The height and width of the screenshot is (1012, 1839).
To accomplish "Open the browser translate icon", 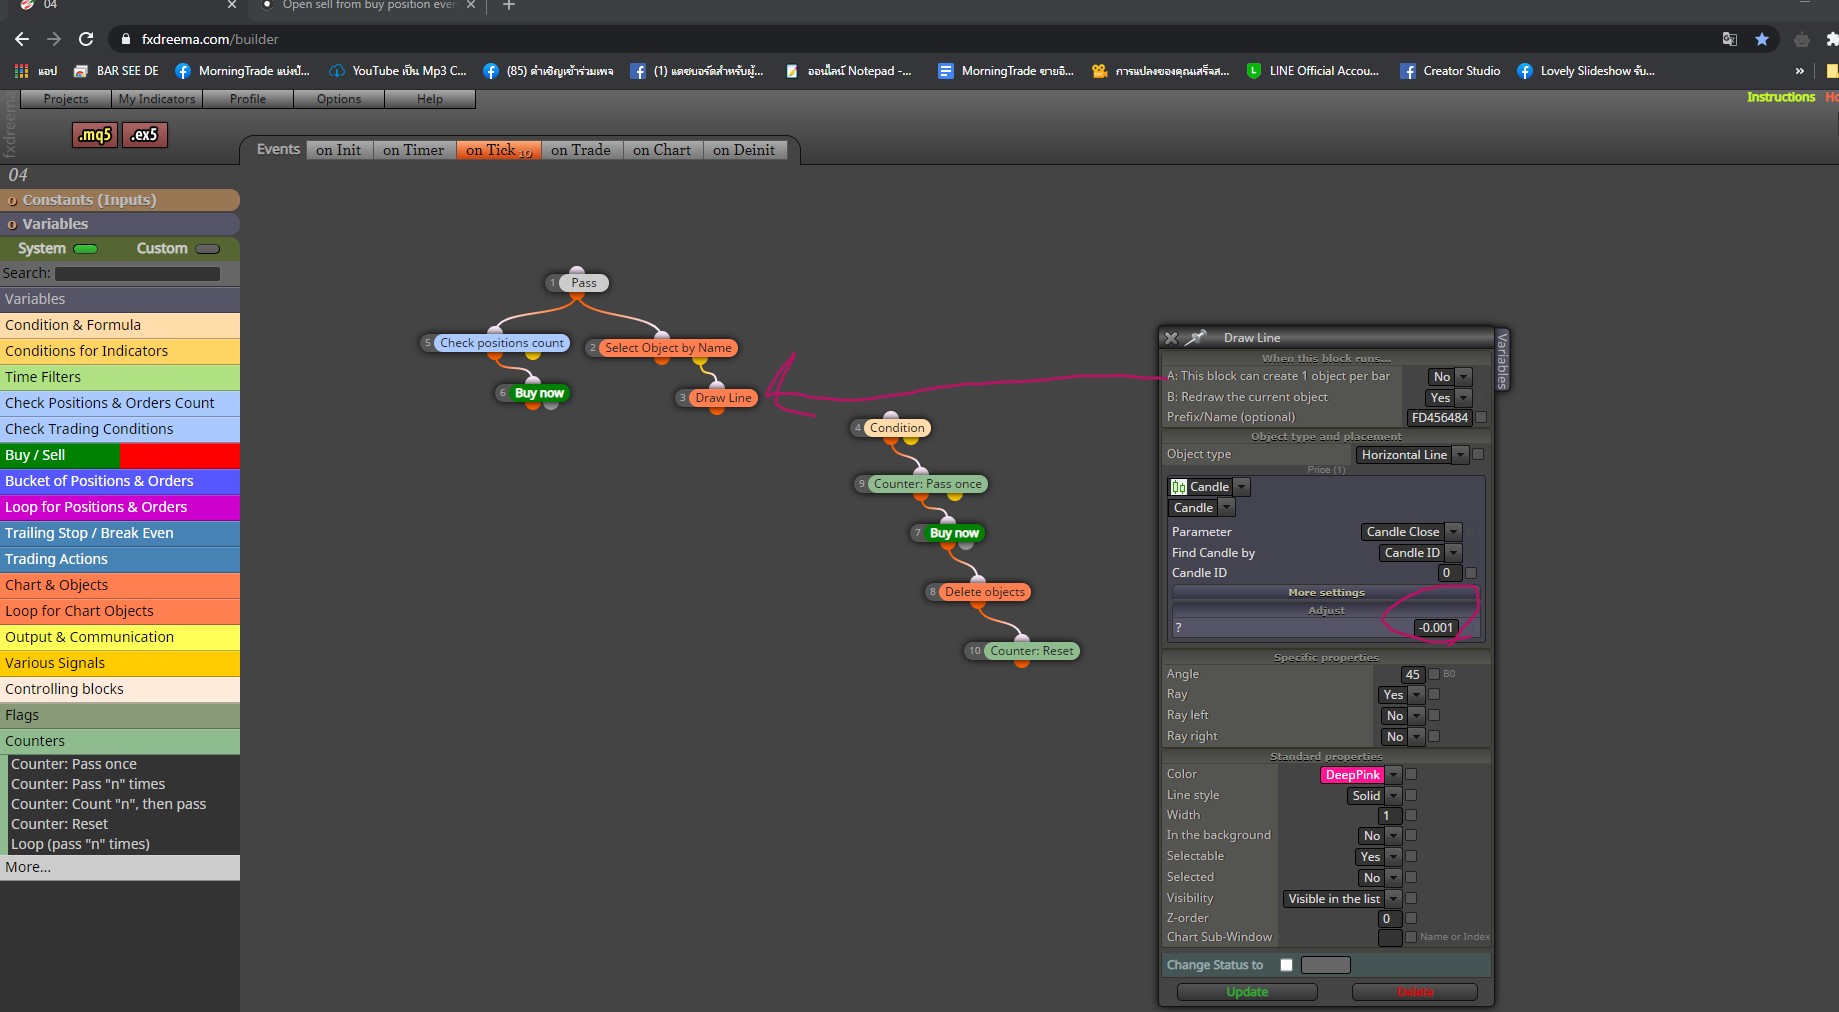I will pyautogui.click(x=1729, y=39).
